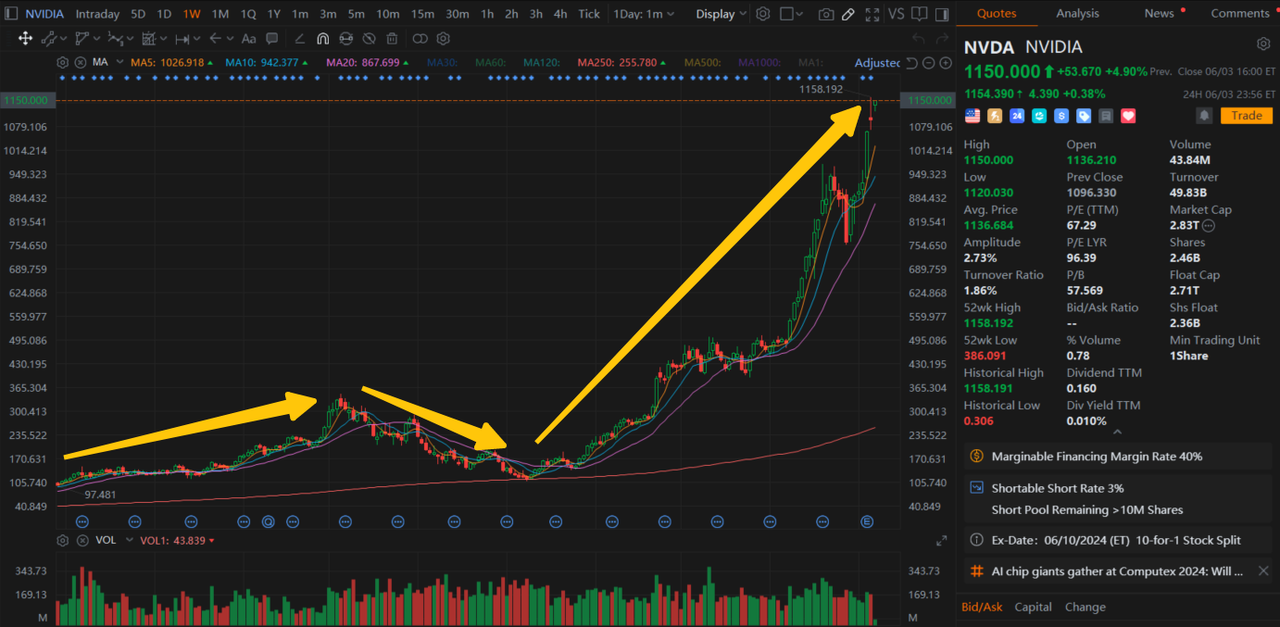Toggle the MA1000 line visibility
Viewport: 1280px width, 627px height.
759,62
